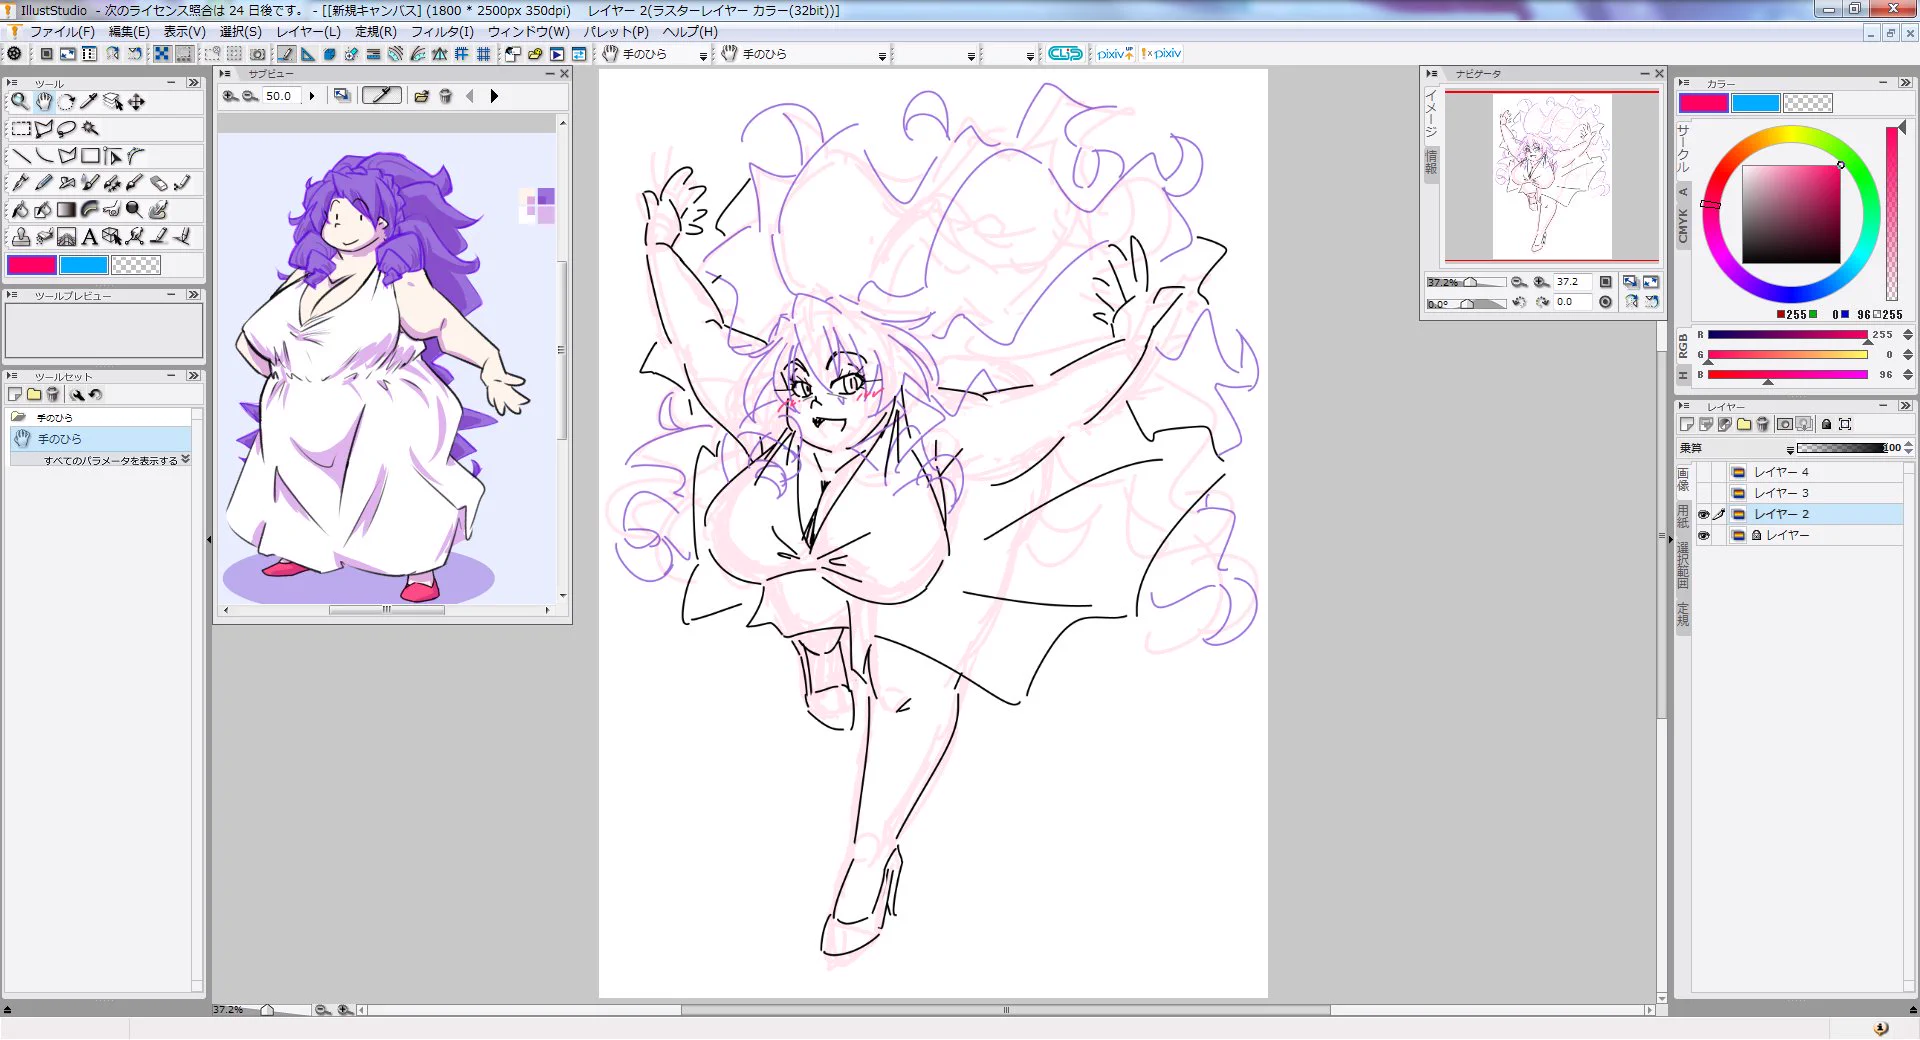Select the Gradient tool

(x=66, y=210)
